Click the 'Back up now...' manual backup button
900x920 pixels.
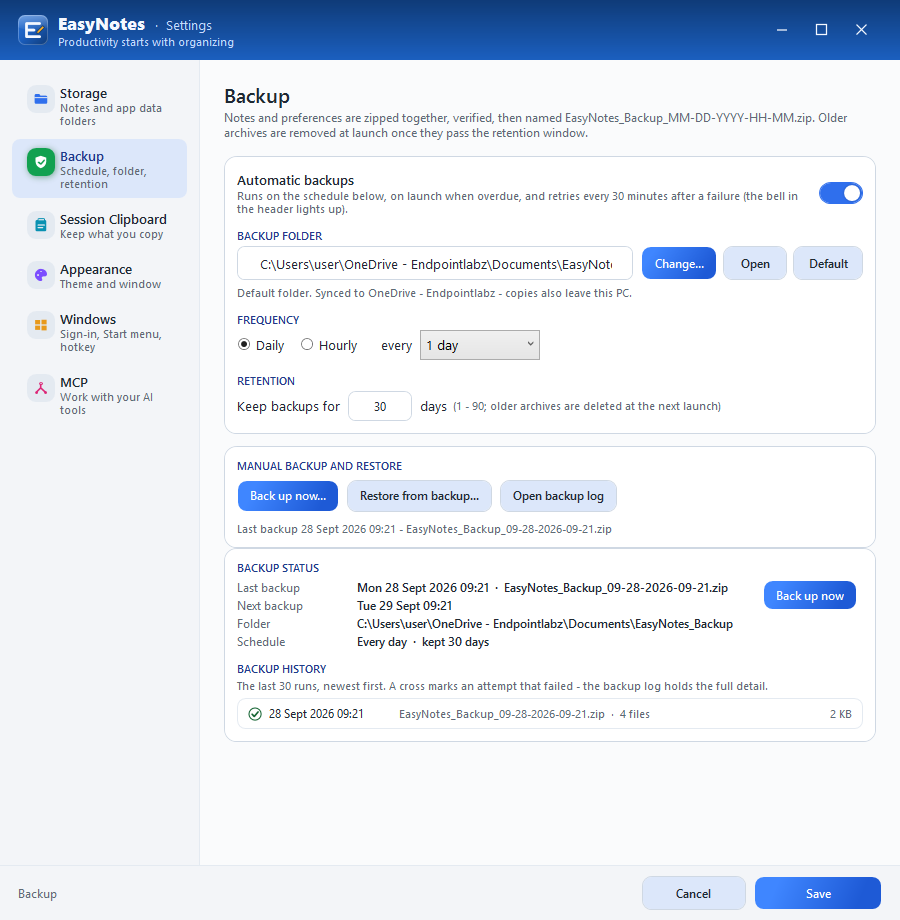tap(287, 496)
